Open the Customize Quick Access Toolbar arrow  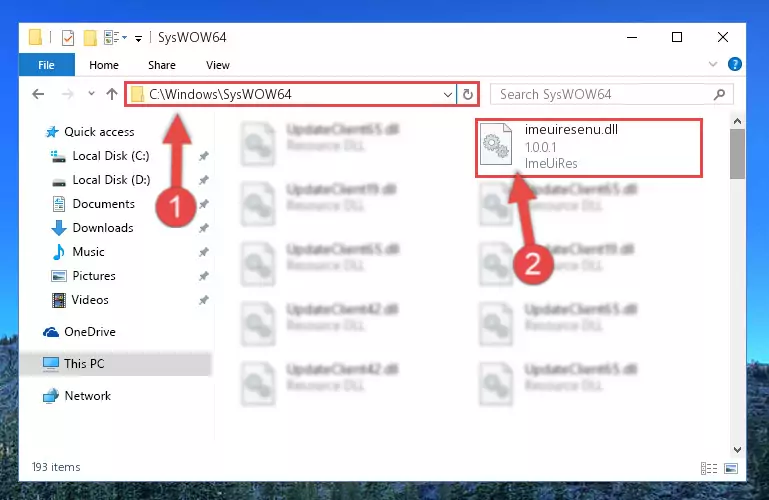click(x=139, y=39)
